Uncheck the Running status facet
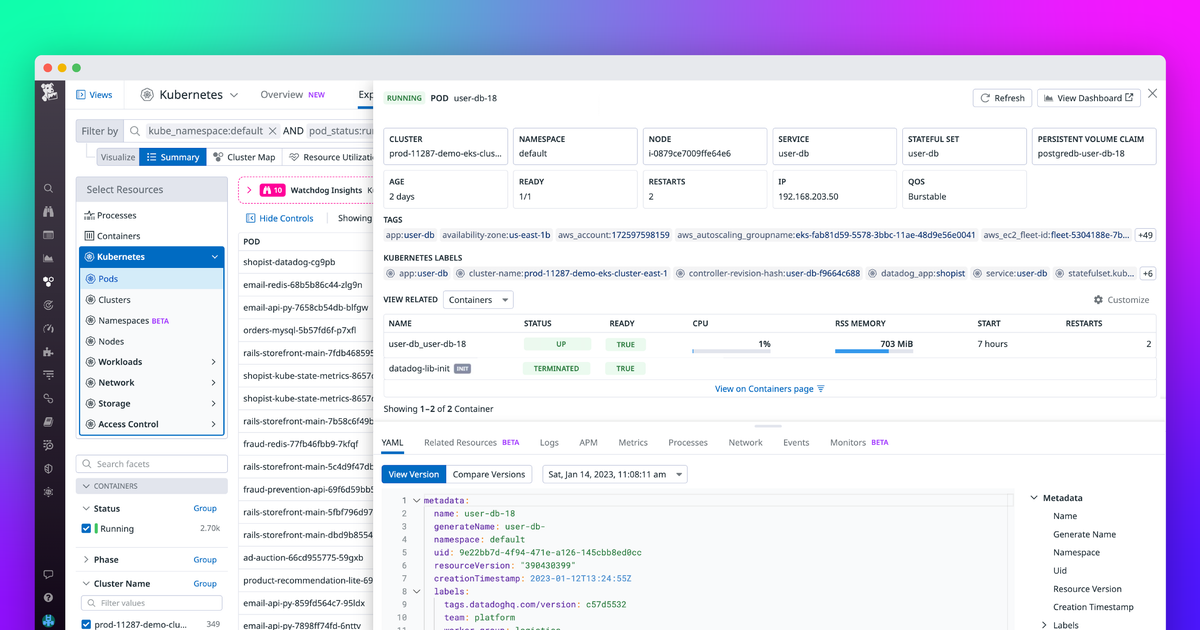This screenshot has height=630, width=1200. tap(86, 528)
